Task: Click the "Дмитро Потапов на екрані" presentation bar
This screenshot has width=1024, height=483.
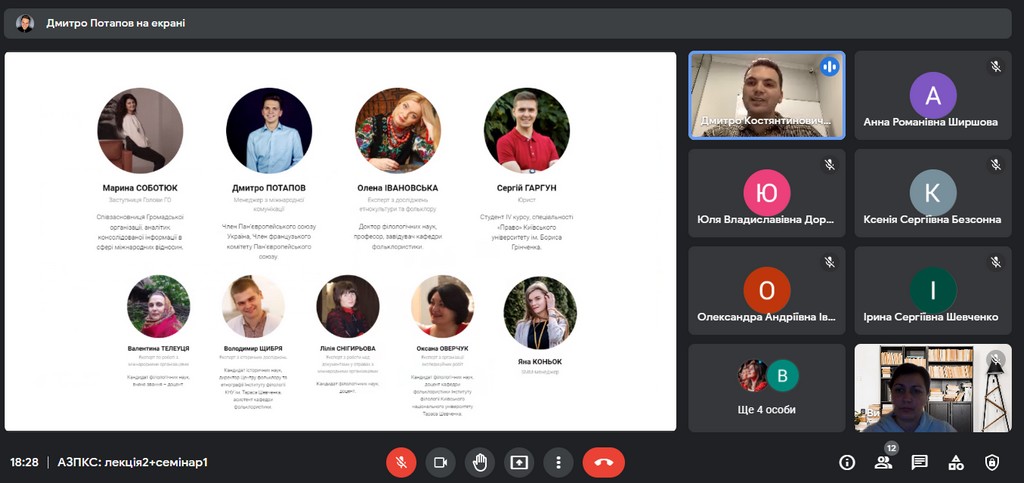Action: [x=115, y=23]
